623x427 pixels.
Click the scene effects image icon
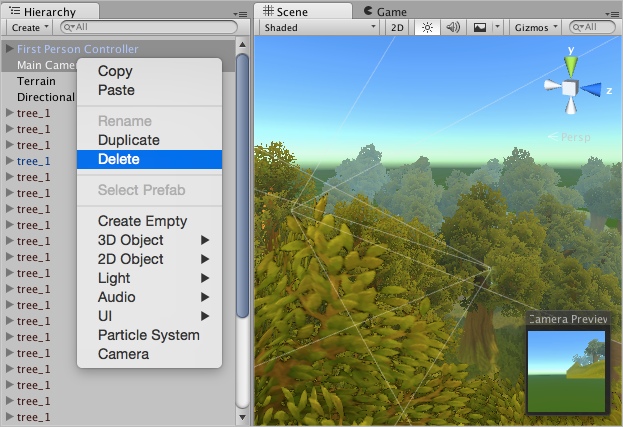coord(480,27)
